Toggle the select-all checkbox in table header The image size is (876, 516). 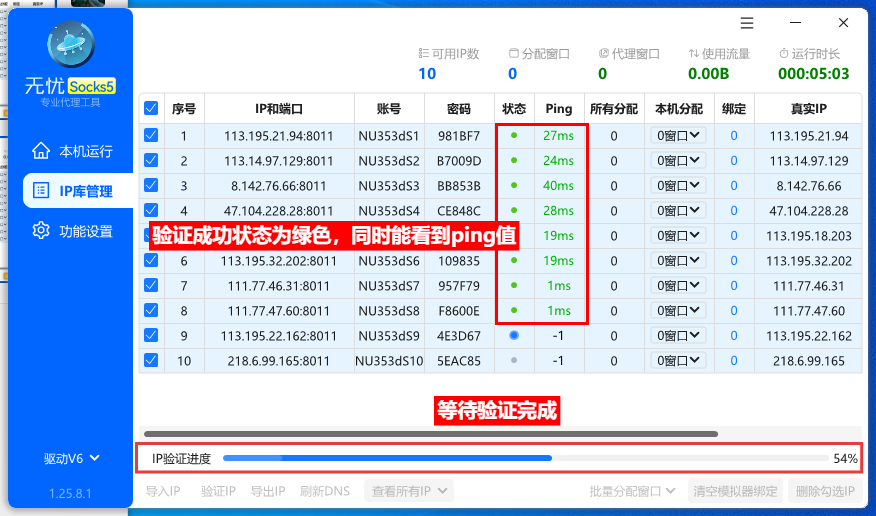tap(151, 109)
